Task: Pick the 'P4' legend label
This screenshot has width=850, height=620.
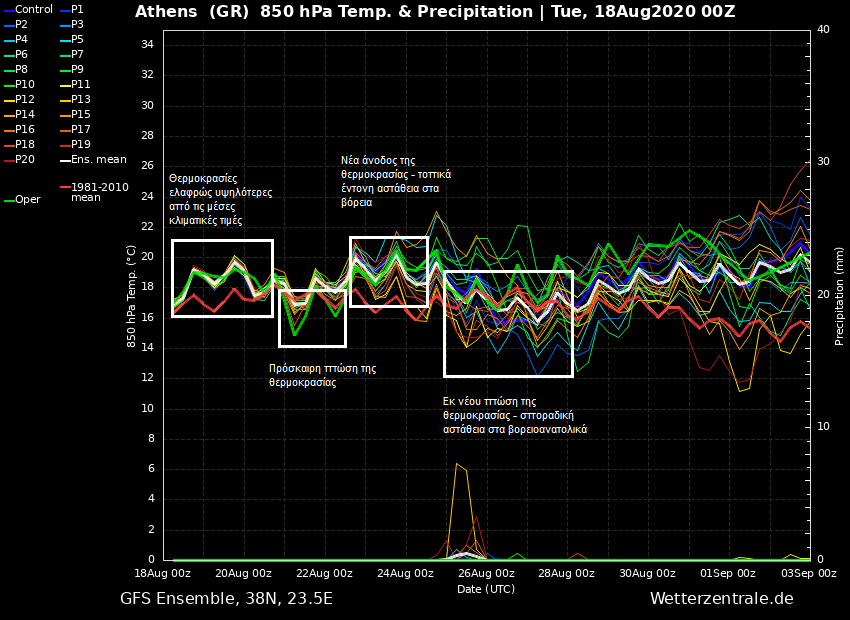Action: 21,39
